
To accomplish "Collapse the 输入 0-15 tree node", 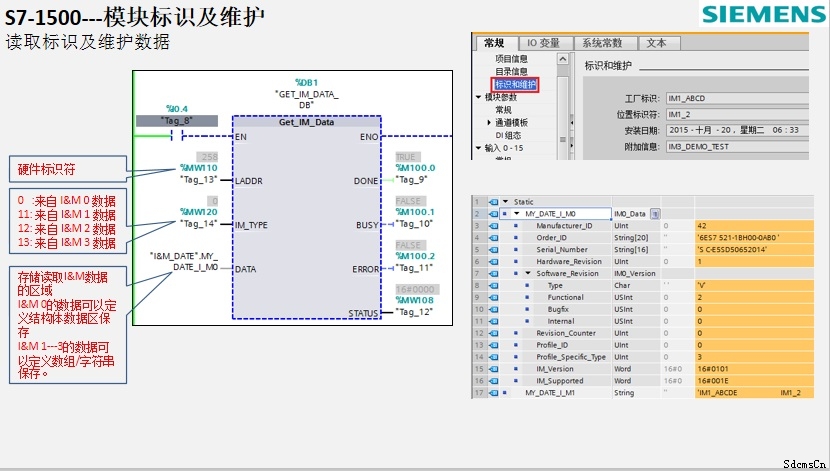I will (x=479, y=148).
